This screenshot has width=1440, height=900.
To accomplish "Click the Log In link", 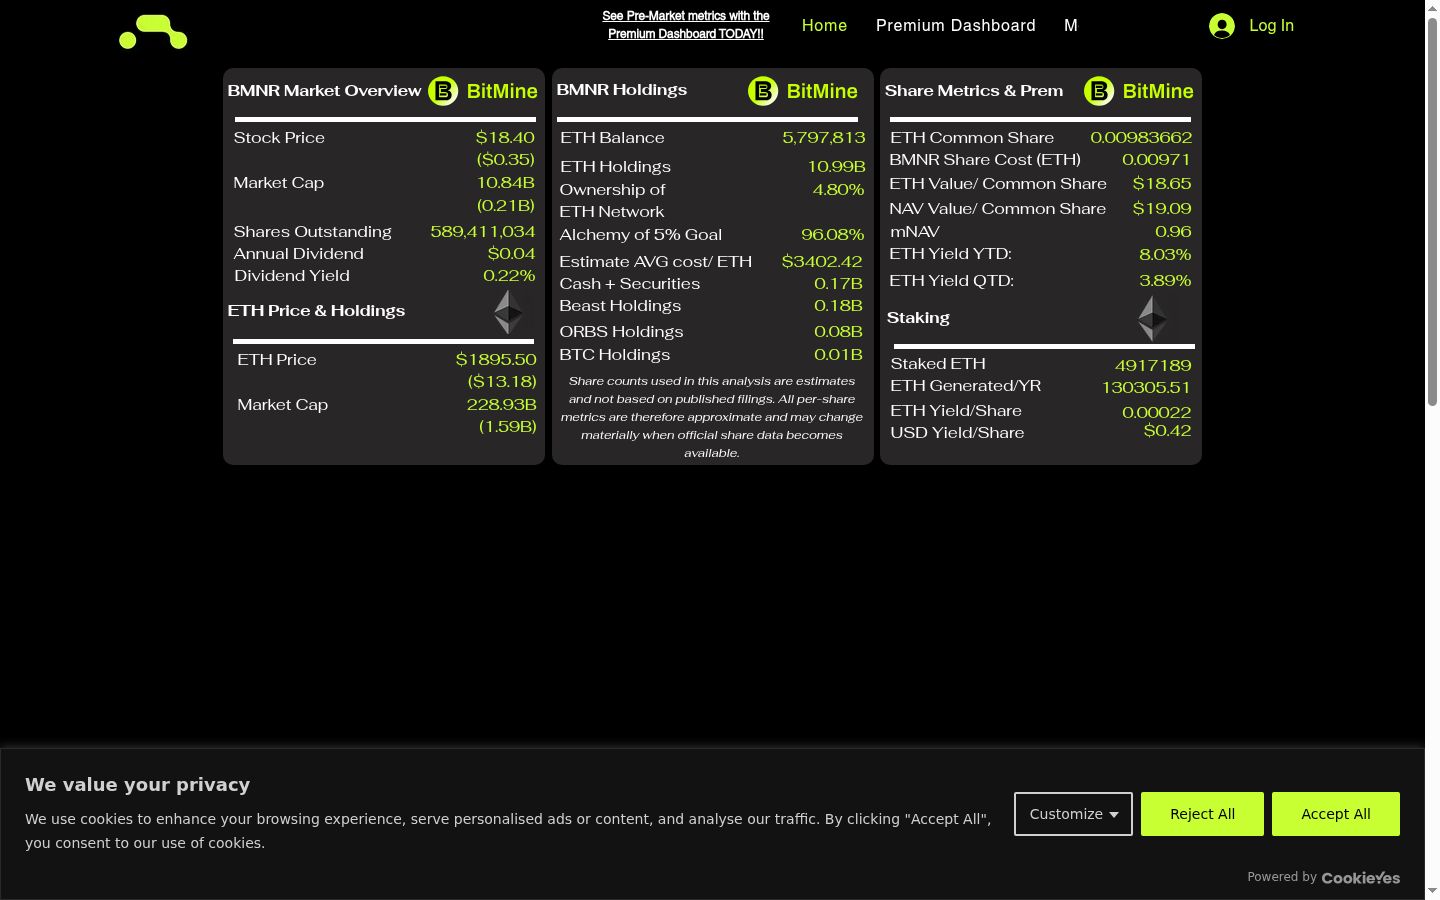I will pos(1271,26).
